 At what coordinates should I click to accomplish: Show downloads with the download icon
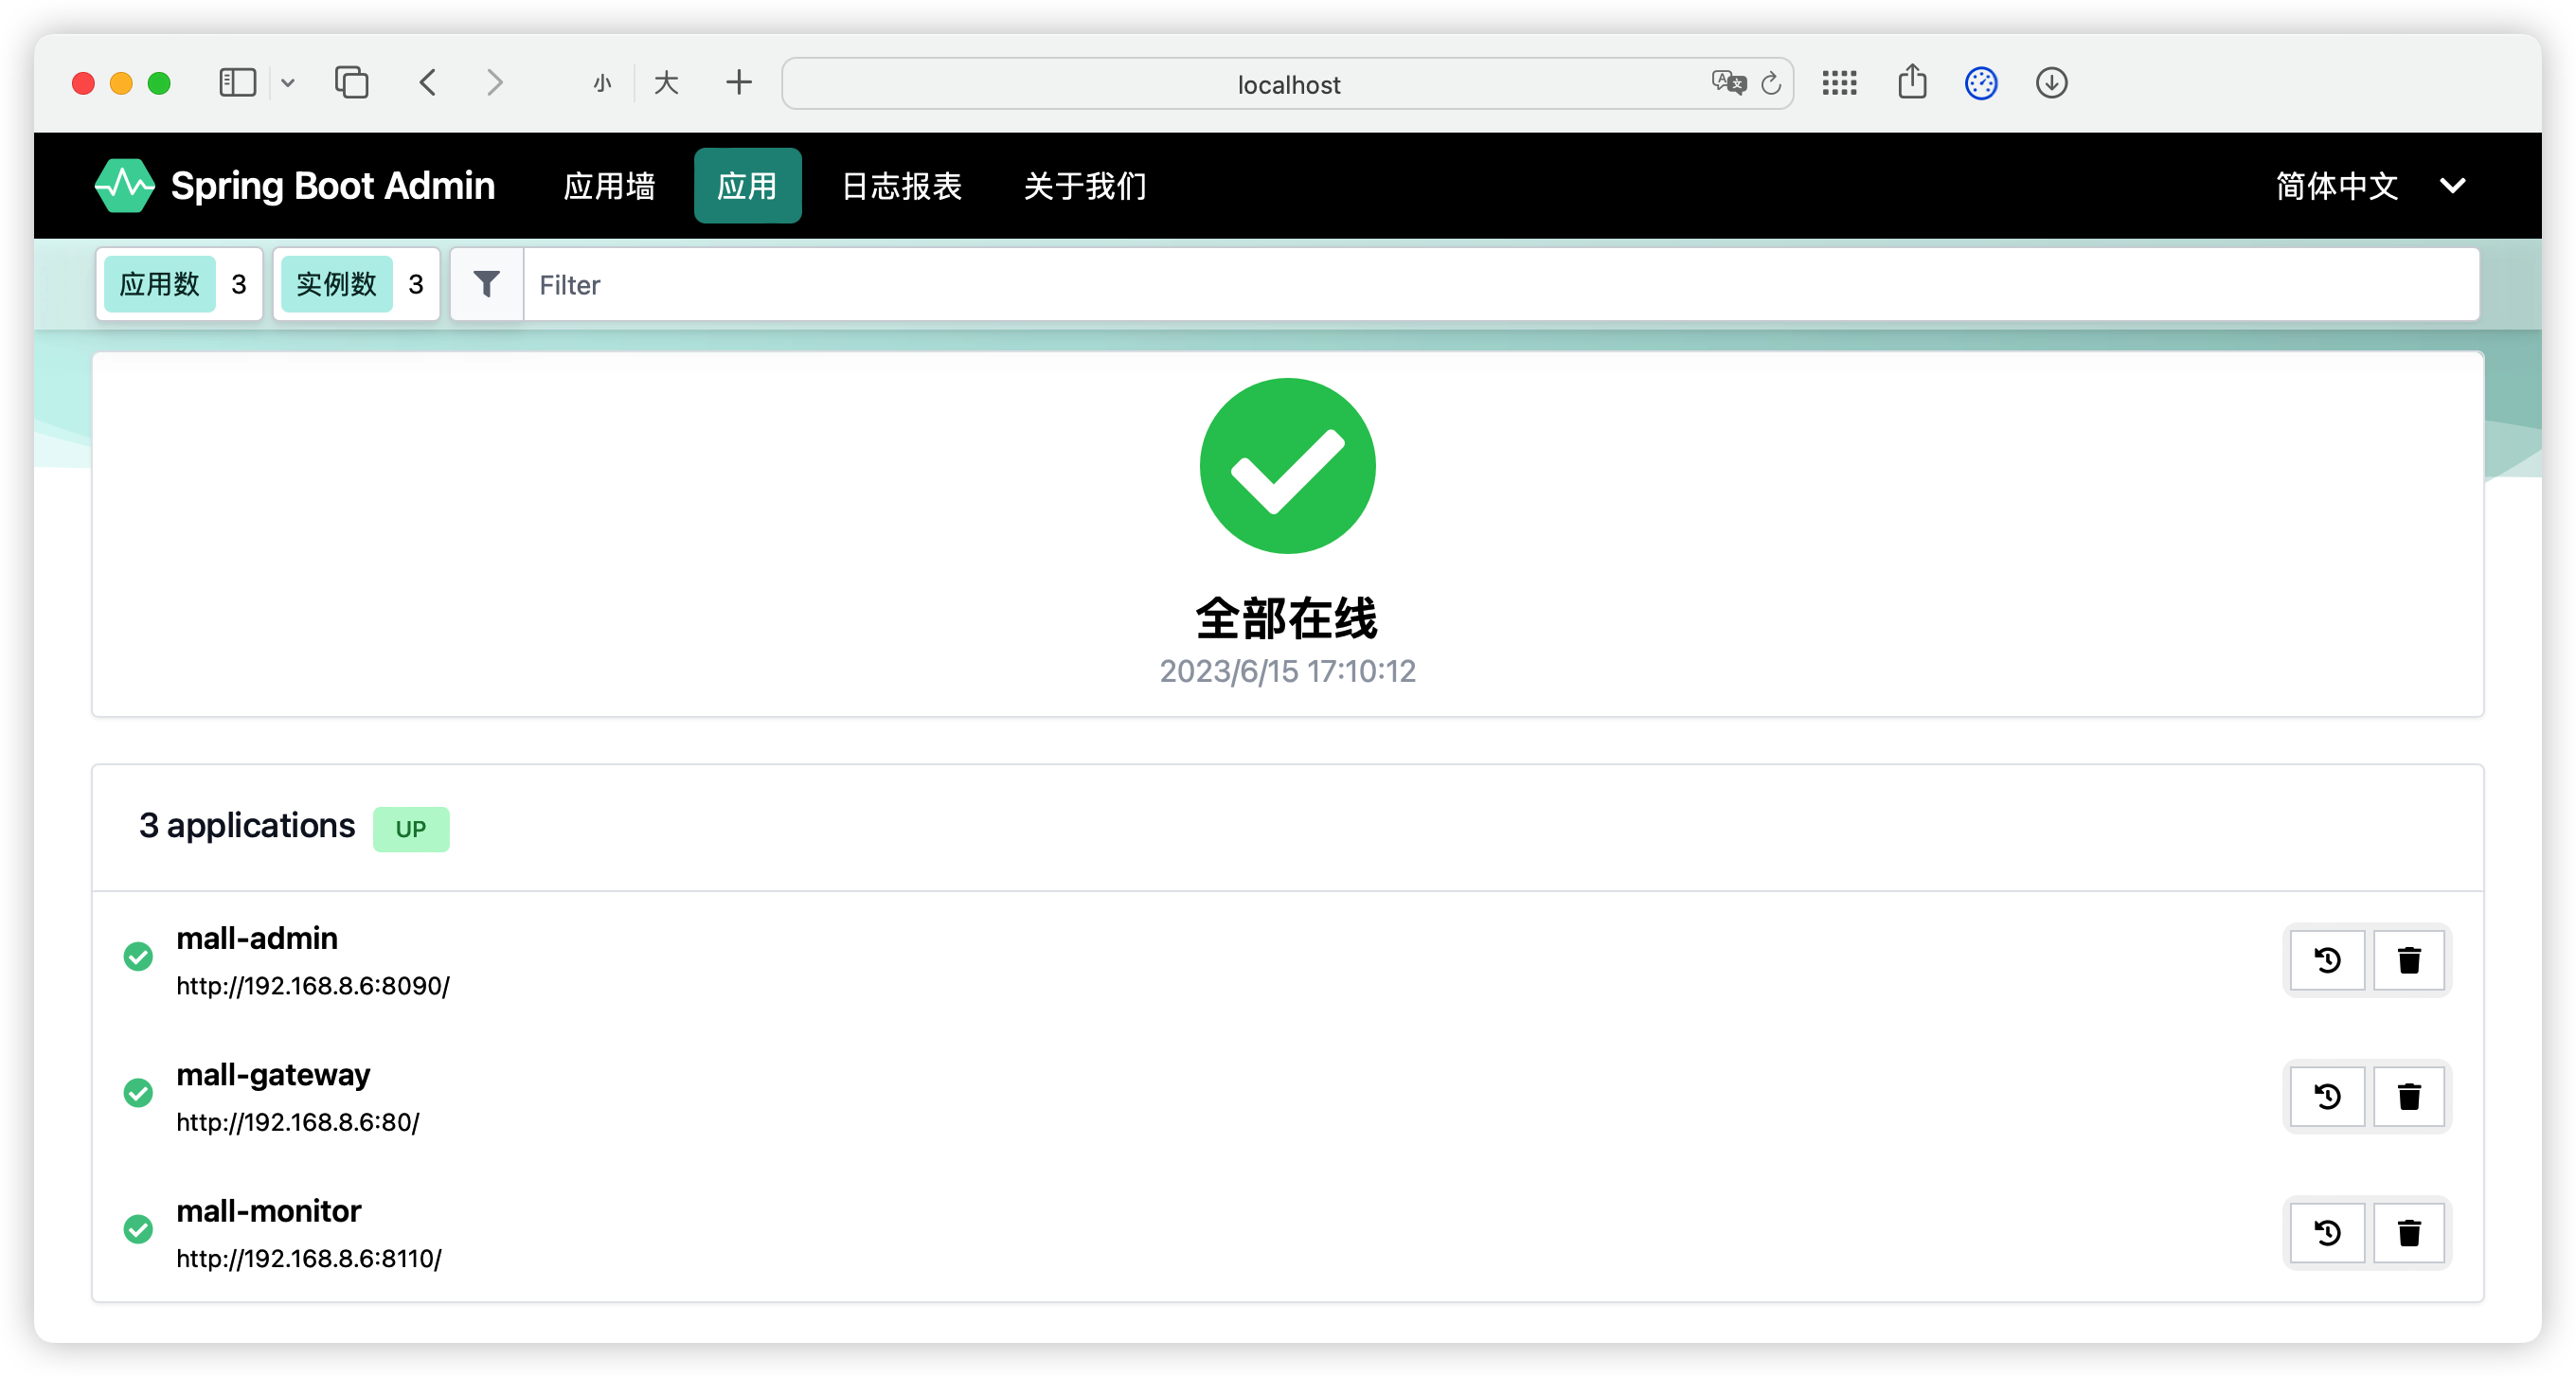pos(2051,82)
